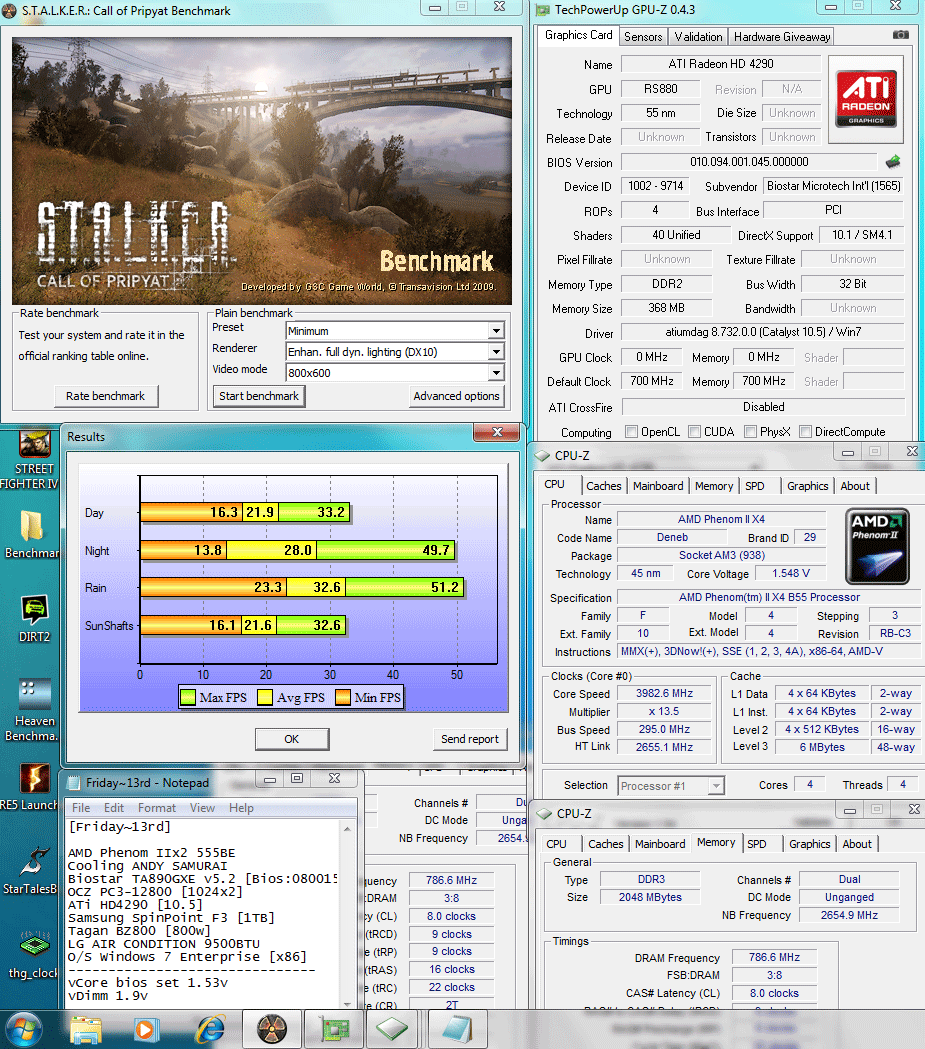
Task: Click lower CPU-Z window title bar icon
Action: pyautogui.click(x=544, y=814)
